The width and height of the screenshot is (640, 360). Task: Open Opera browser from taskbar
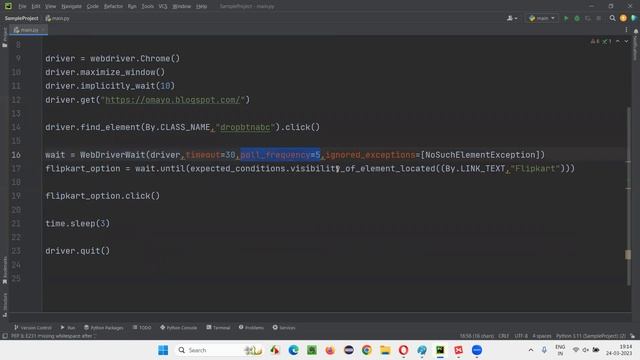[403, 350]
